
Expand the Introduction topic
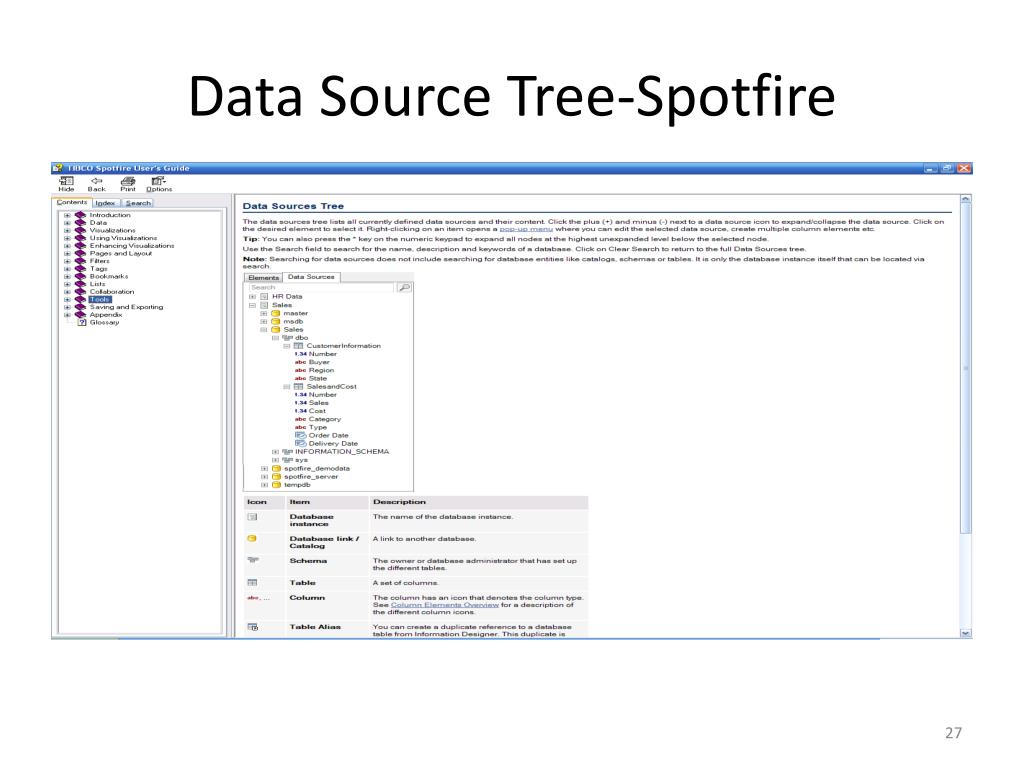click(67, 215)
